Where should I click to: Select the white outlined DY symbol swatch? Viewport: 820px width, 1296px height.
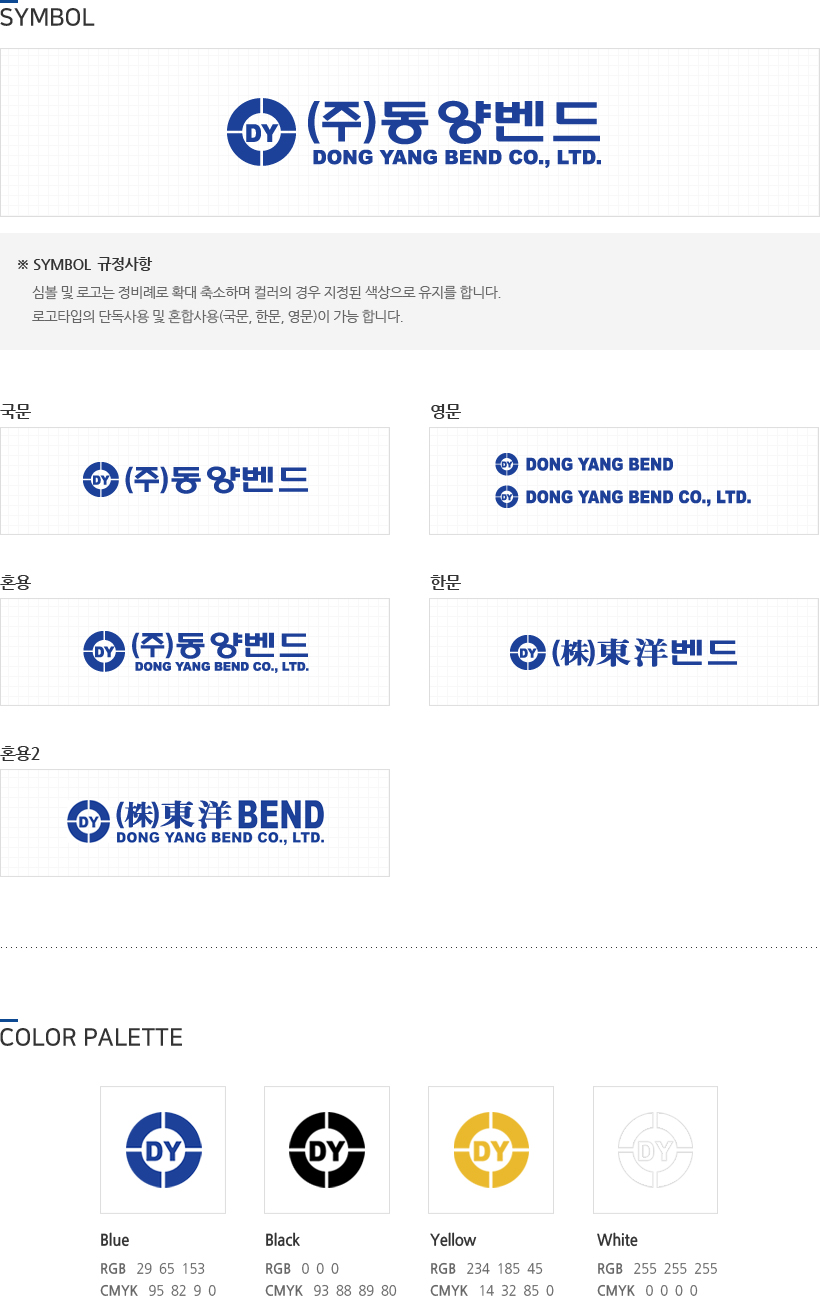[x=655, y=1150]
